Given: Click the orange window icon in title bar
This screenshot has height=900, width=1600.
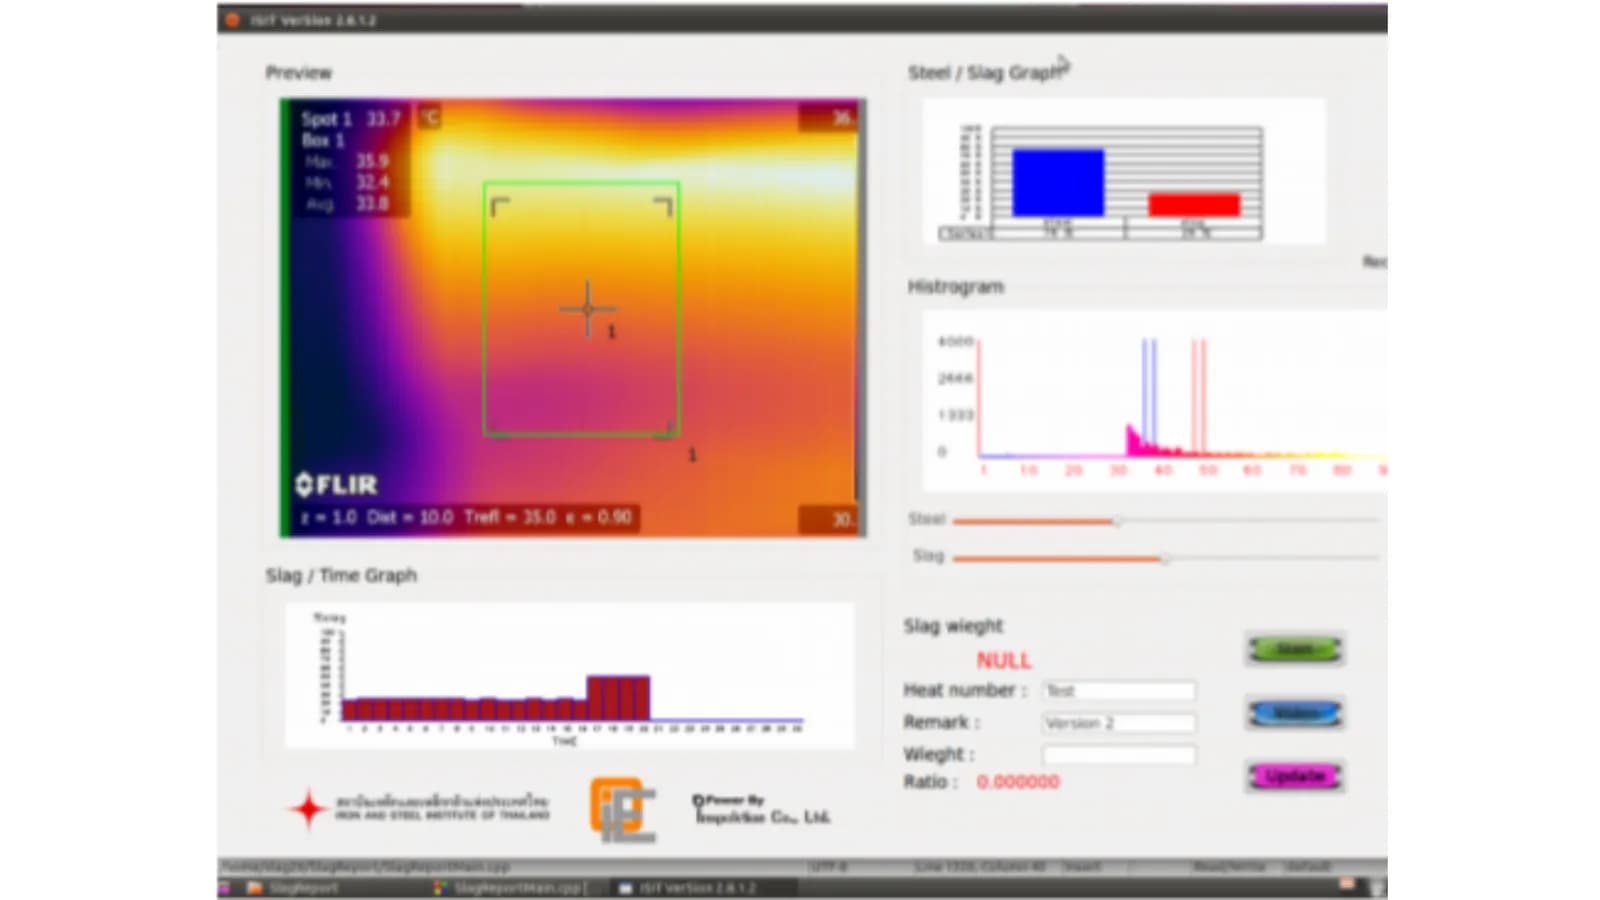Looking at the screenshot, I should pyautogui.click(x=232, y=19).
